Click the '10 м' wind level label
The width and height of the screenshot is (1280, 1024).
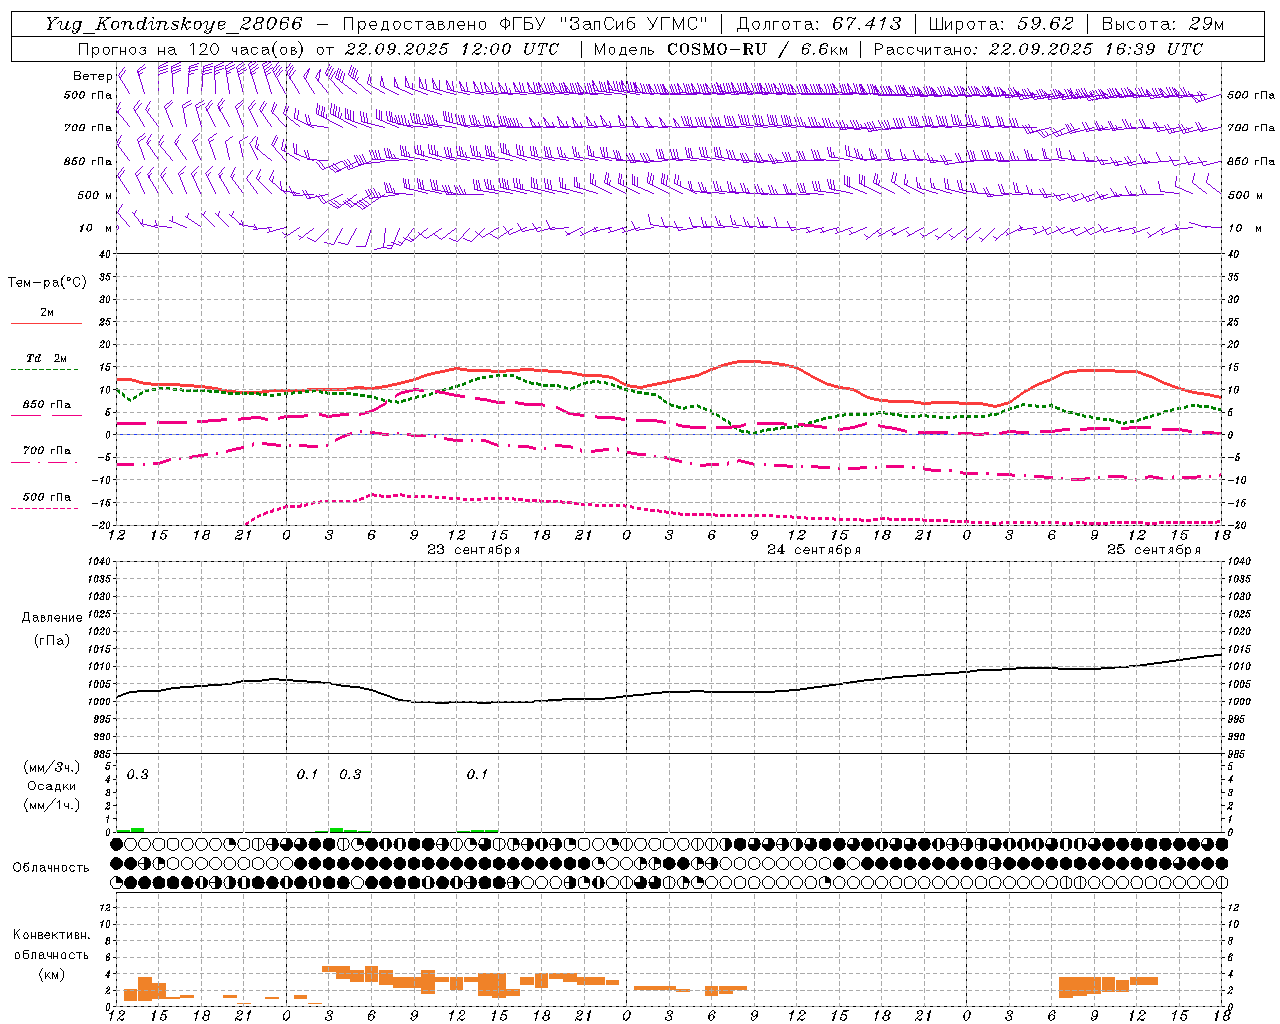point(96,228)
